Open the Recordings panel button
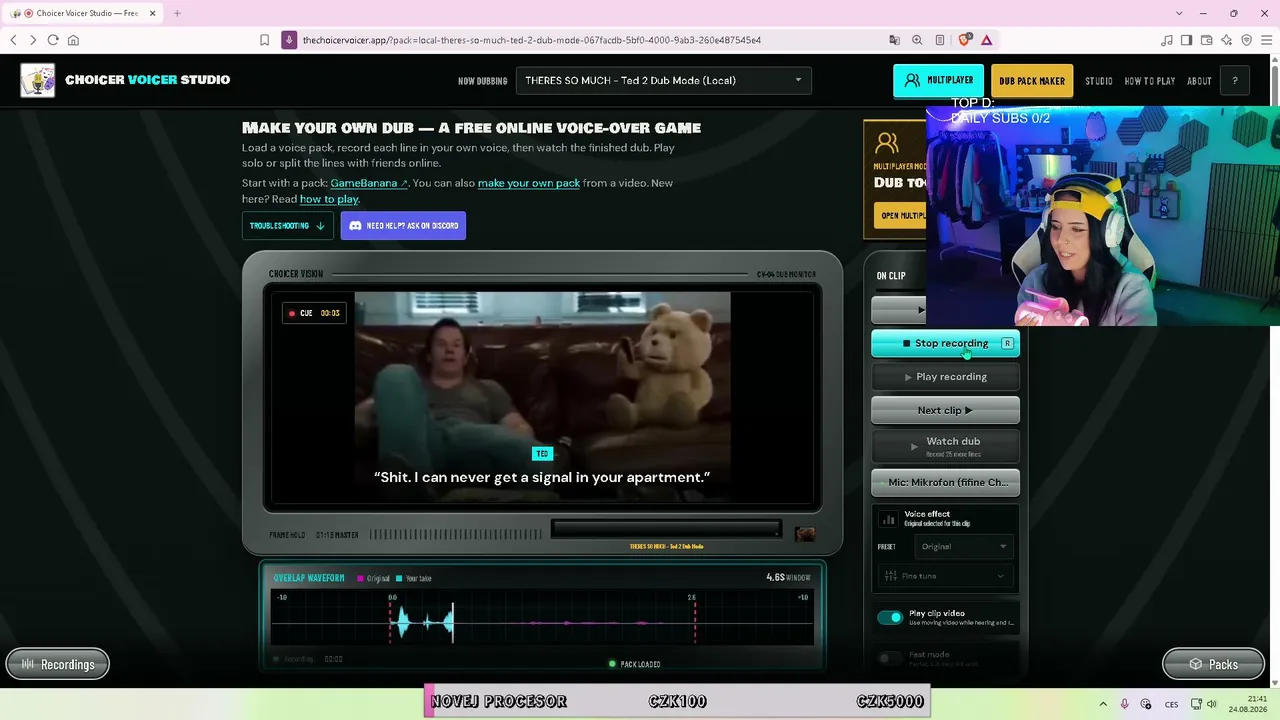Viewport: 1280px width, 720px height. tap(58, 664)
